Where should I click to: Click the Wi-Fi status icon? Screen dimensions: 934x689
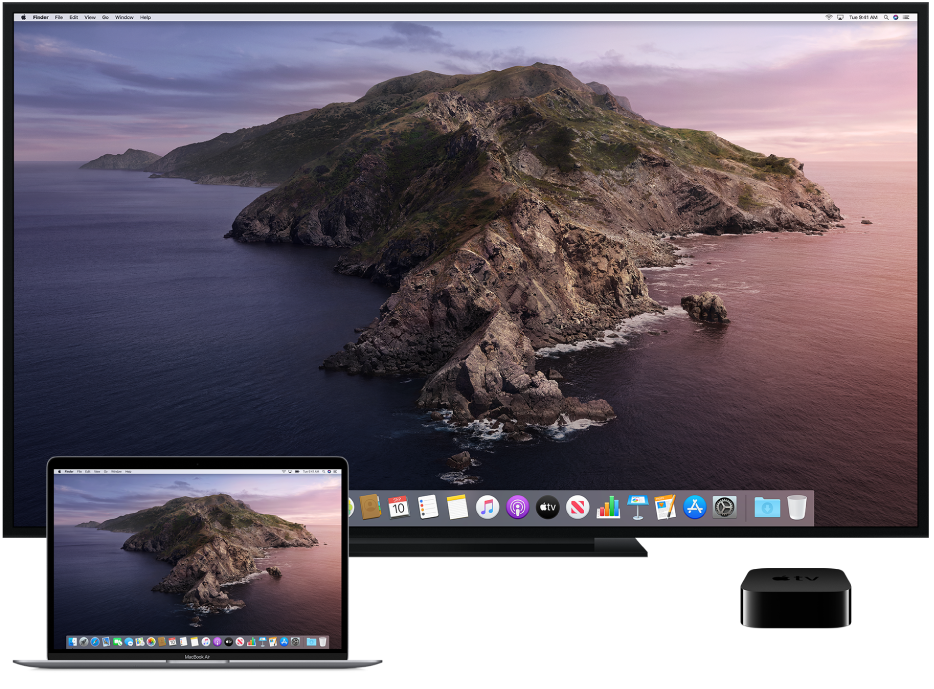(x=829, y=17)
